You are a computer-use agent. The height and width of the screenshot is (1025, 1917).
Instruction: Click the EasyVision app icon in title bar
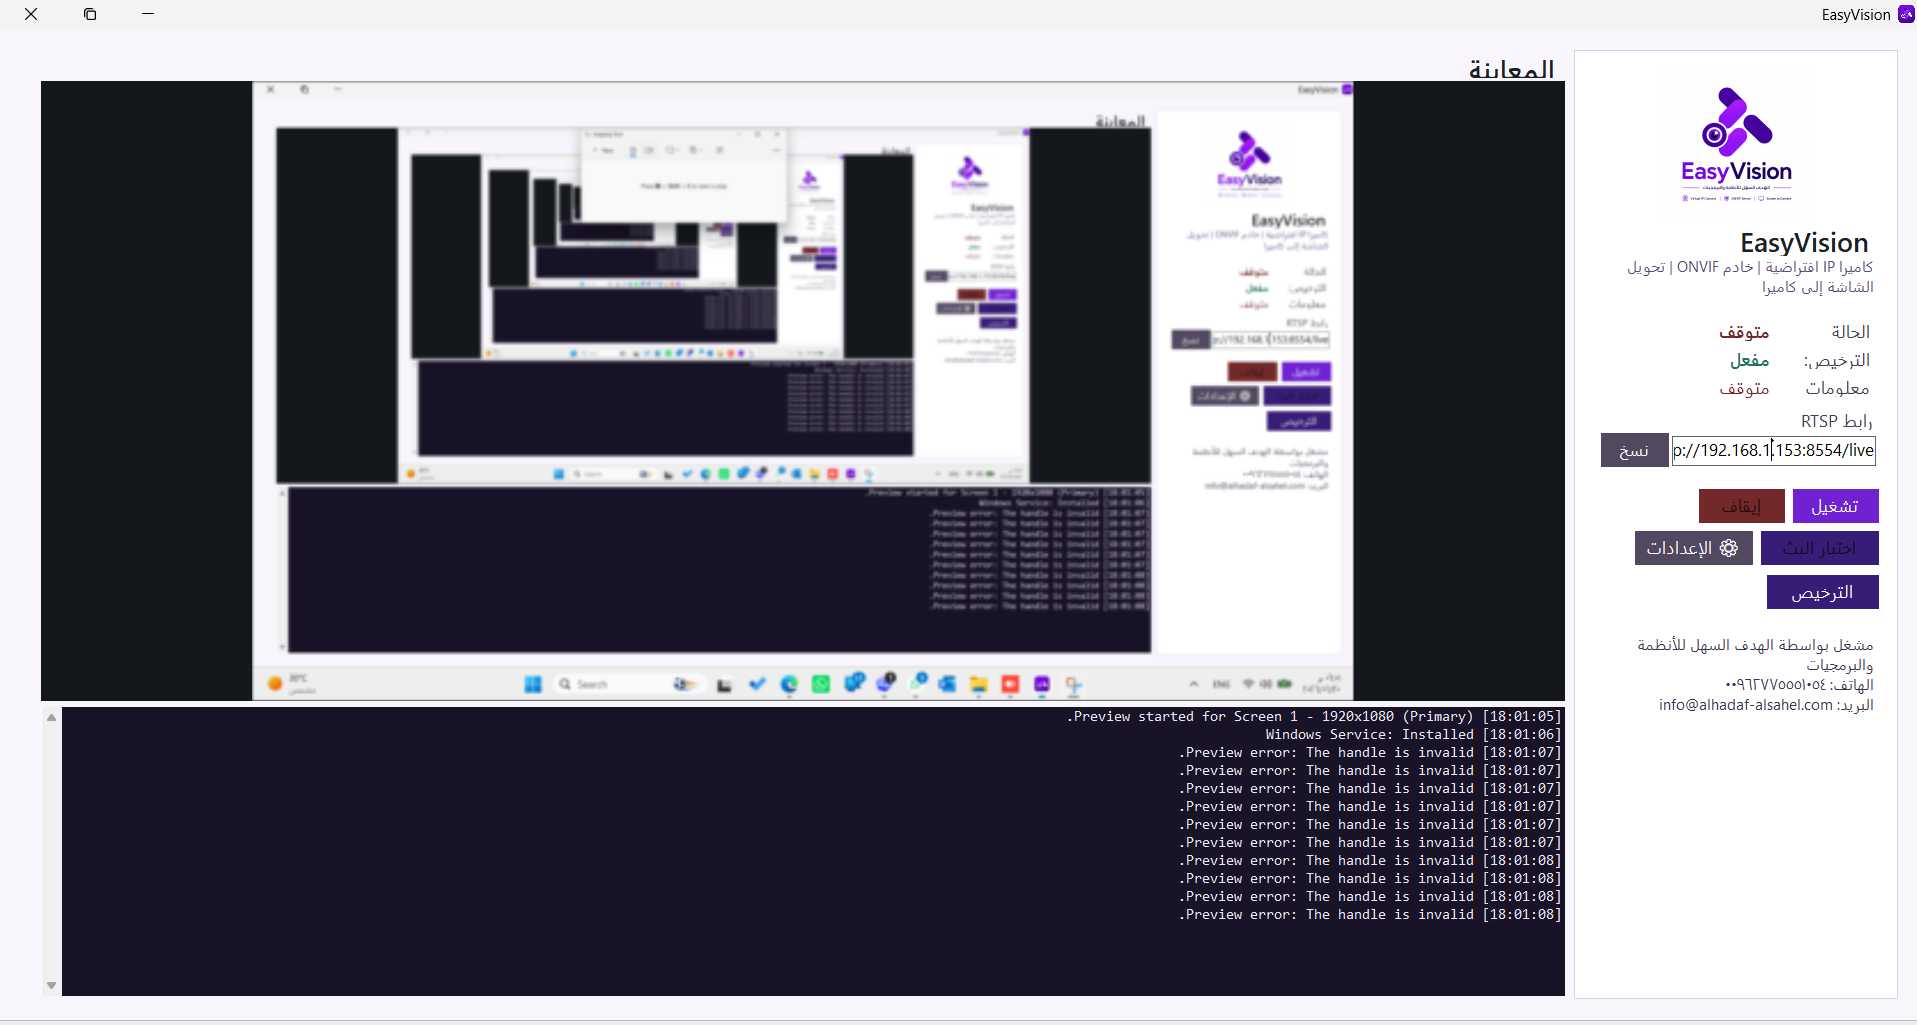[x=1906, y=14]
